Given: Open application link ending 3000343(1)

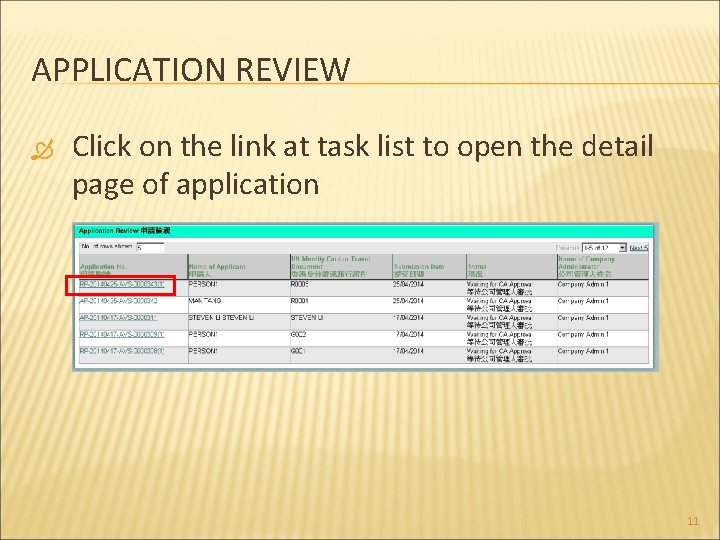Looking at the screenshot, I should 122,284.
